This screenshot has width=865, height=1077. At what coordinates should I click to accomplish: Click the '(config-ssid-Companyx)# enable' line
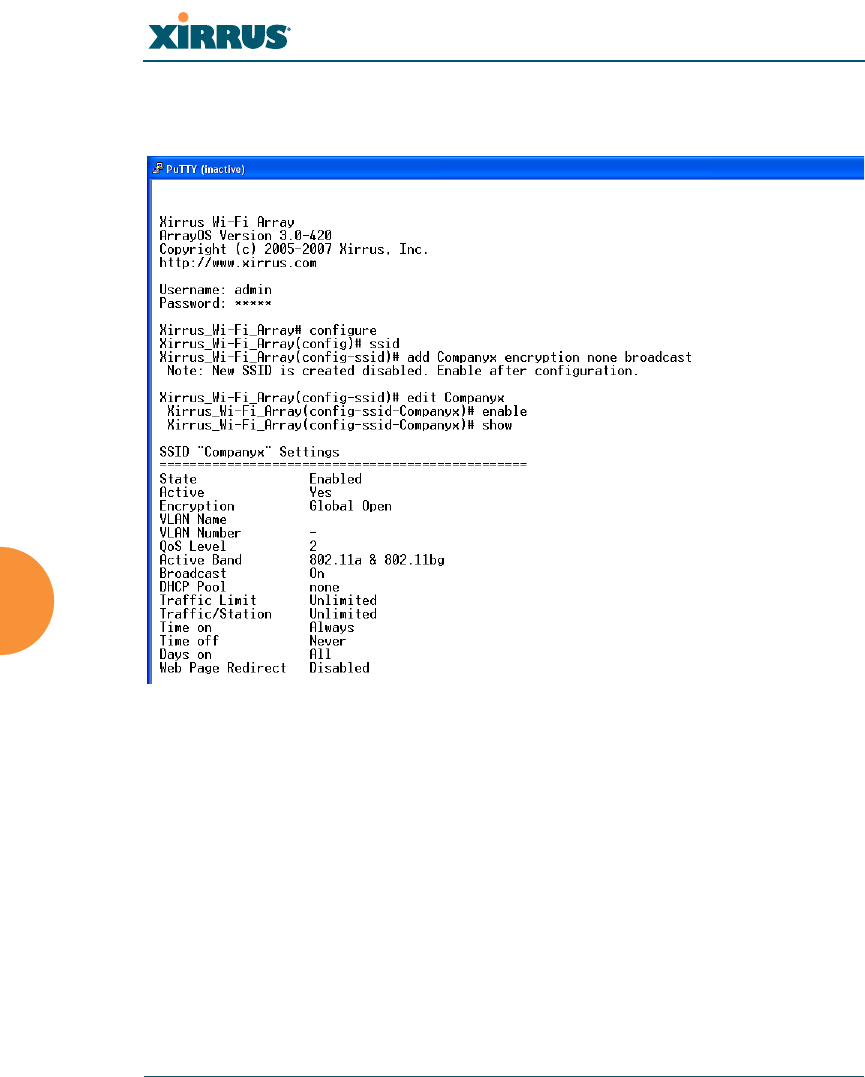[x=347, y=411]
